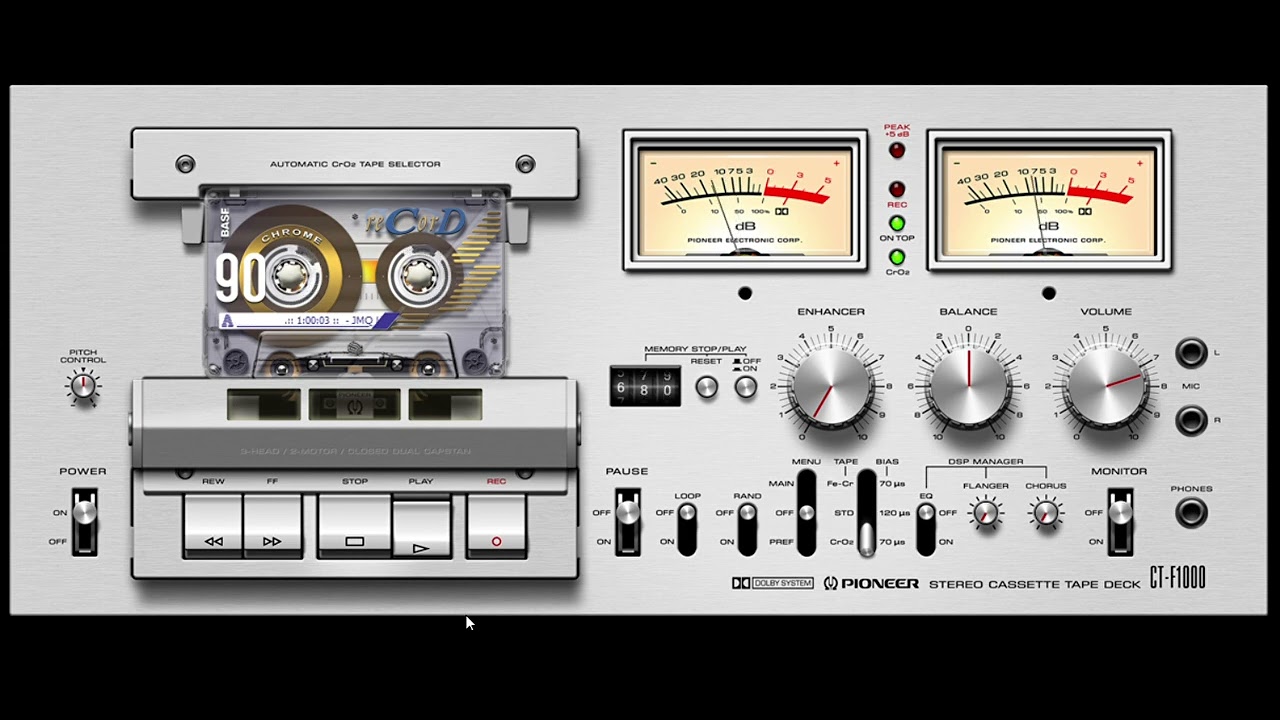Flip the MONITOR switch

1121,522
